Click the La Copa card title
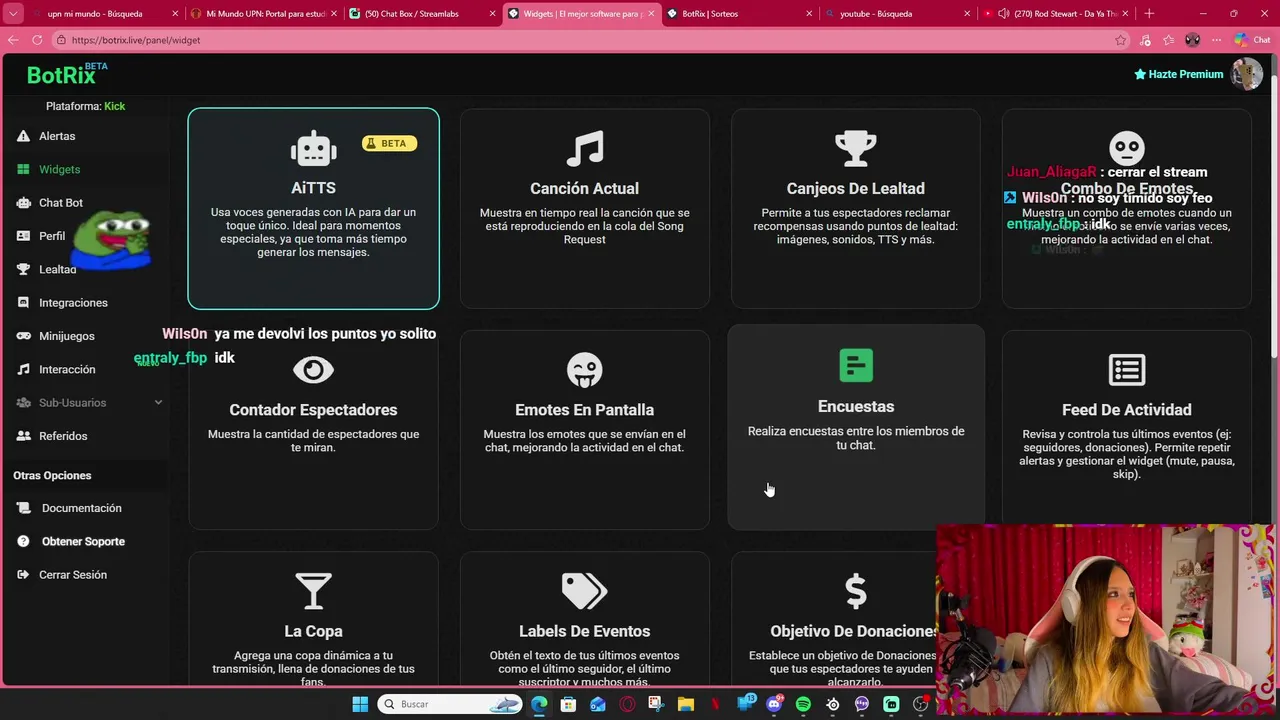This screenshot has width=1280, height=720. [313, 631]
